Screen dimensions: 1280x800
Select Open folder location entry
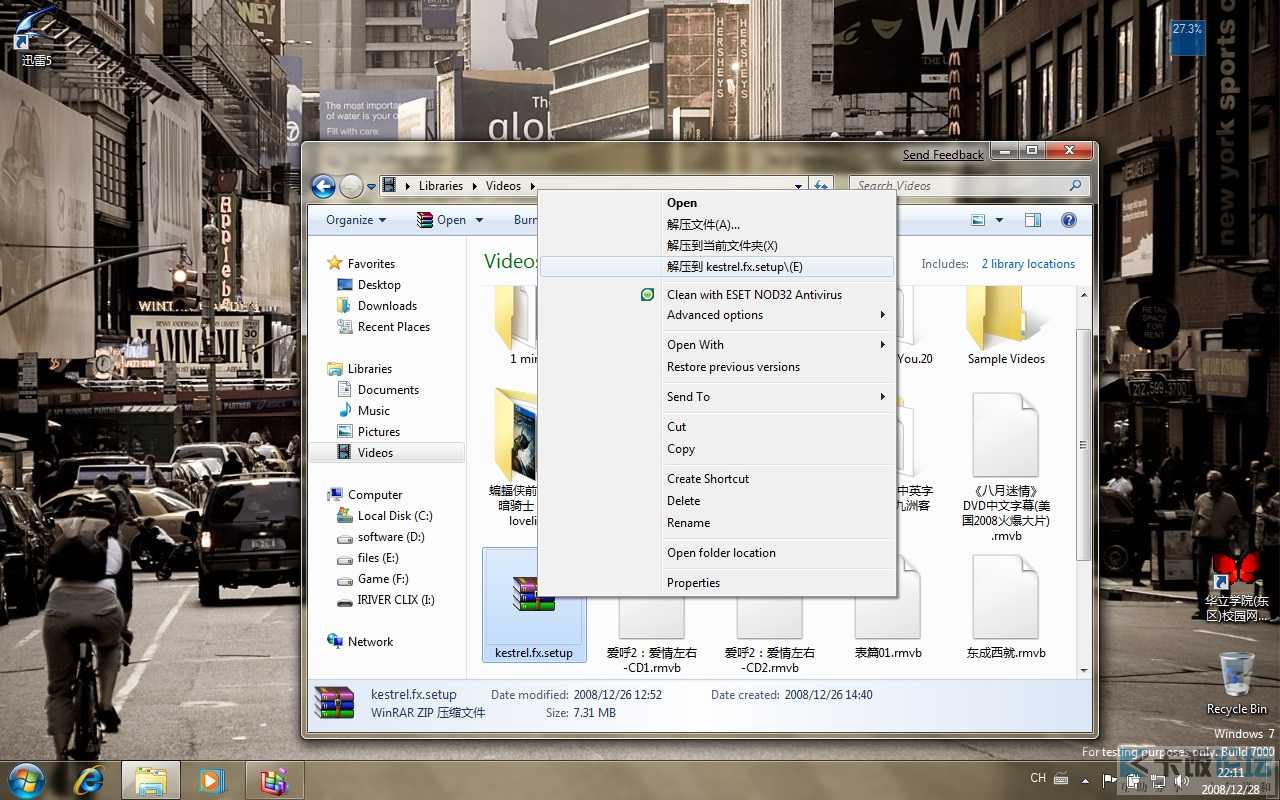click(x=716, y=553)
